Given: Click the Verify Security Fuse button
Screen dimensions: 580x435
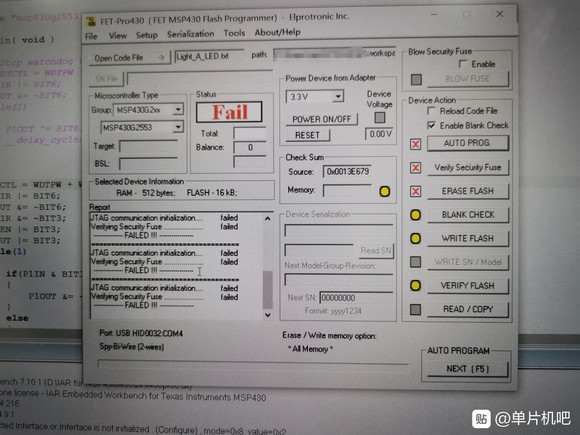Looking at the screenshot, I should pyautogui.click(x=468, y=167).
